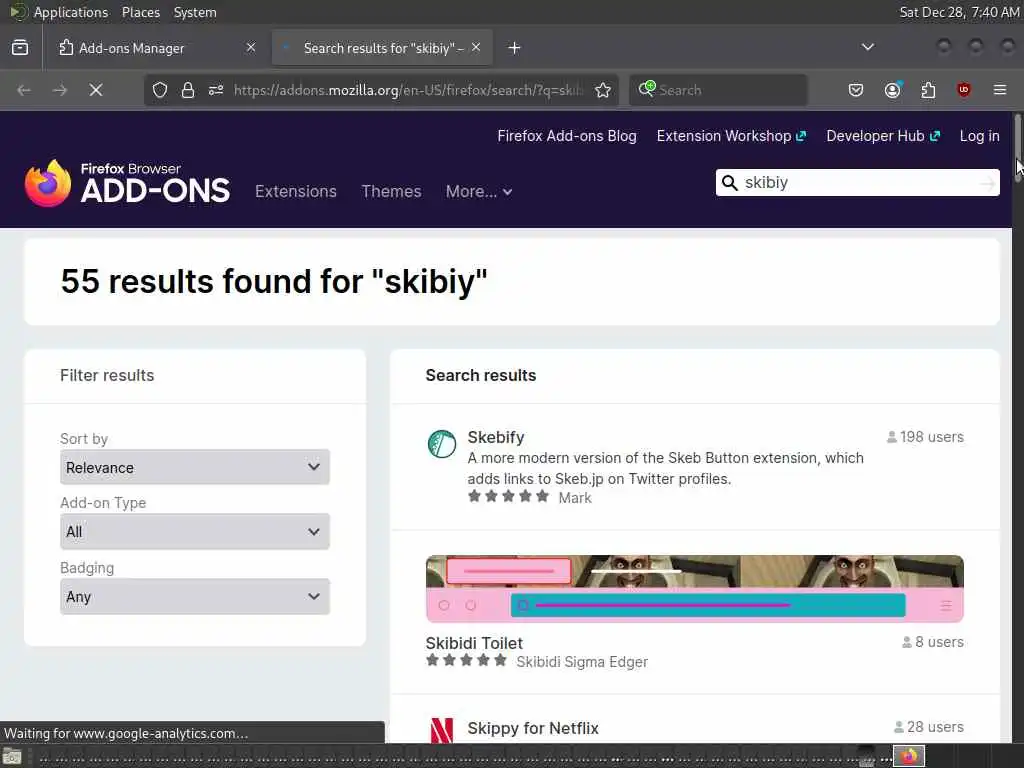Go to the Themes section
This screenshot has height=768, width=1024.
[x=391, y=191]
